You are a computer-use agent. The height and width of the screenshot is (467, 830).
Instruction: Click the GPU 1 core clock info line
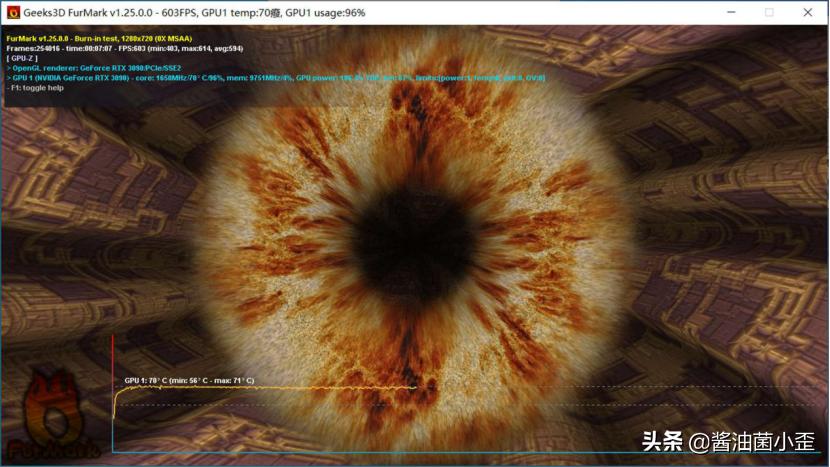point(275,78)
